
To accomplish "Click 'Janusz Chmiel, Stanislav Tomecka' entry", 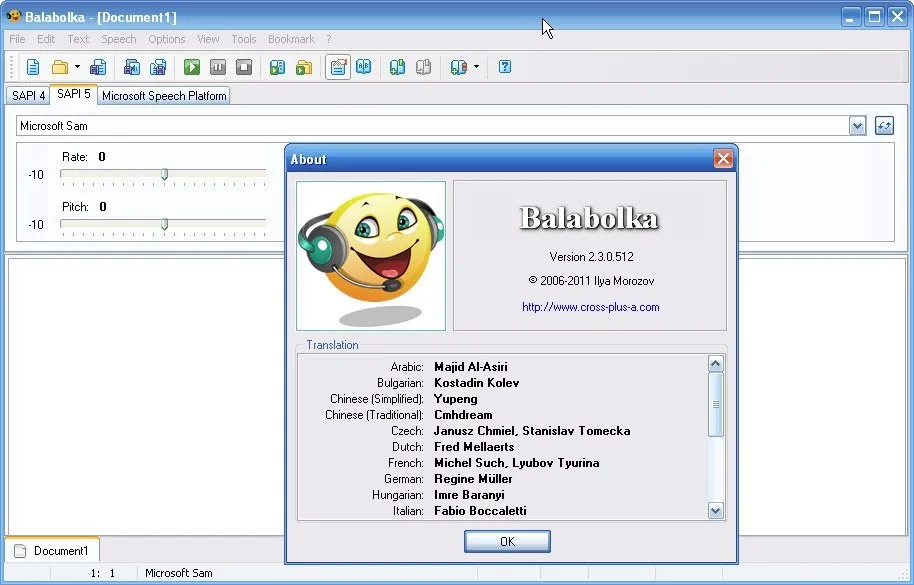I will coord(532,431).
